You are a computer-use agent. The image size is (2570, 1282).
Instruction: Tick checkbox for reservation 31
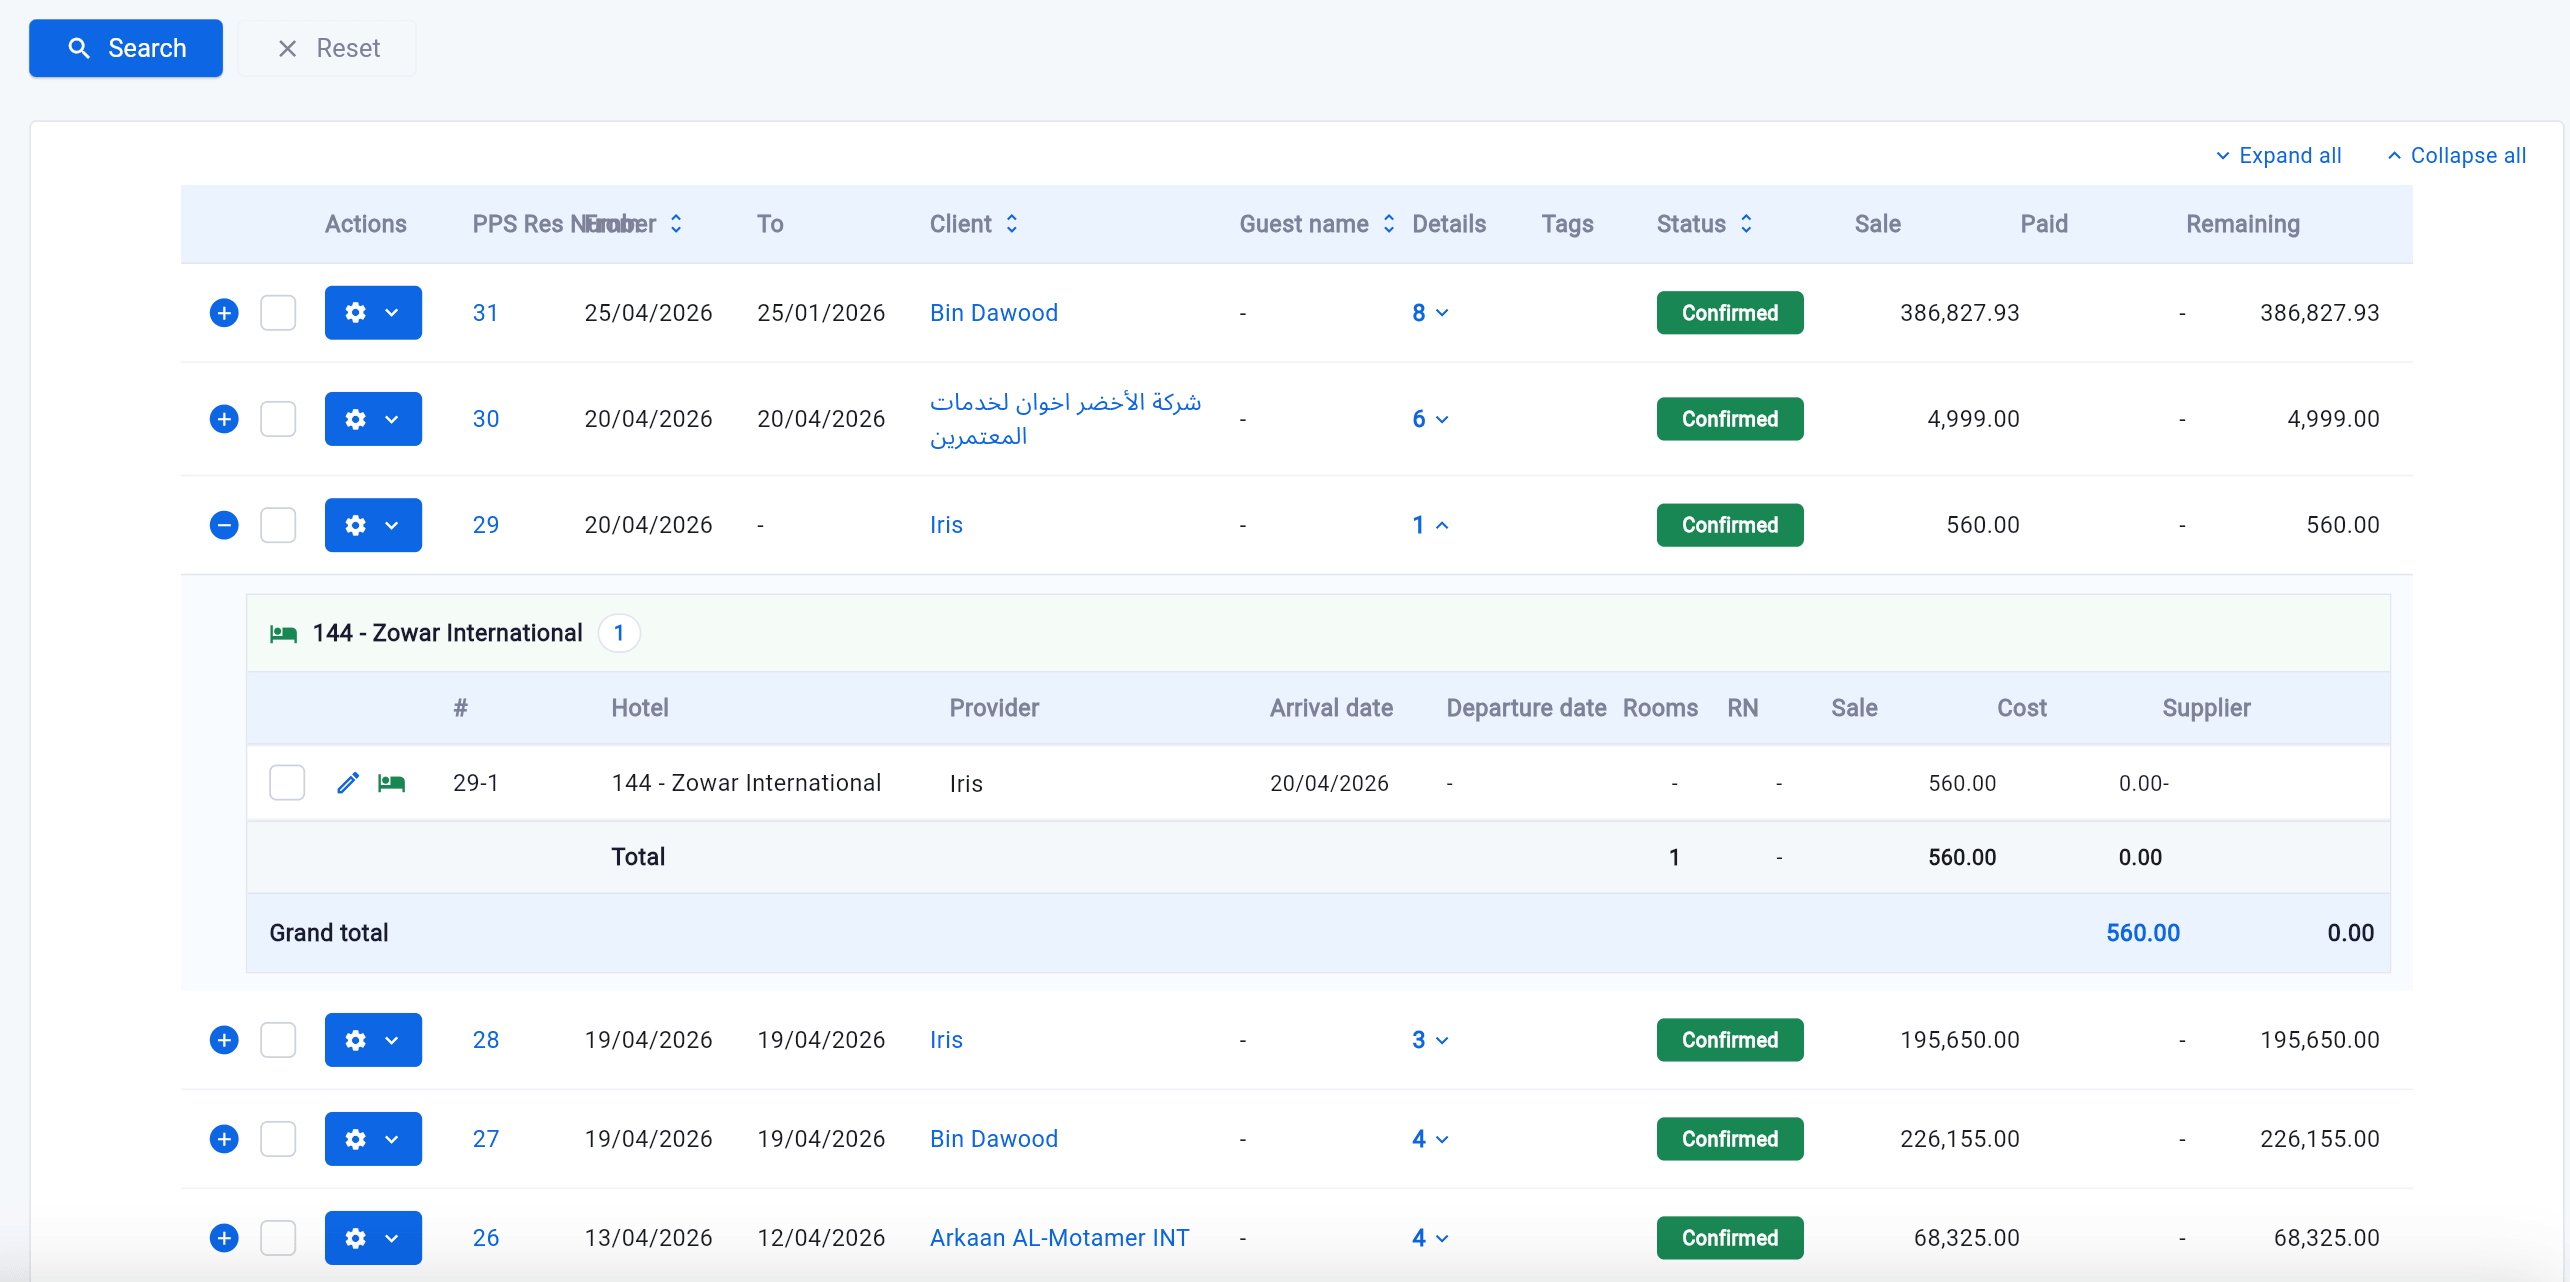[278, 313]
